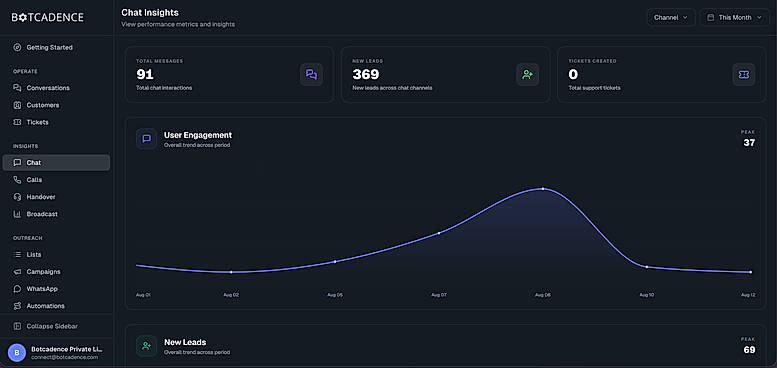Click the Calls phone icon

[x=17, y=180]
